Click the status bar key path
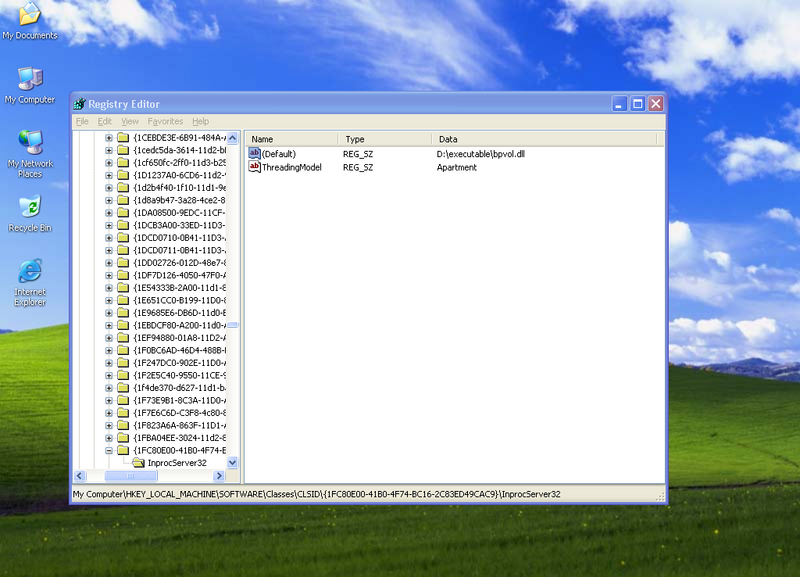Screen dimensions: 800x577 click(x=316, y=494)
